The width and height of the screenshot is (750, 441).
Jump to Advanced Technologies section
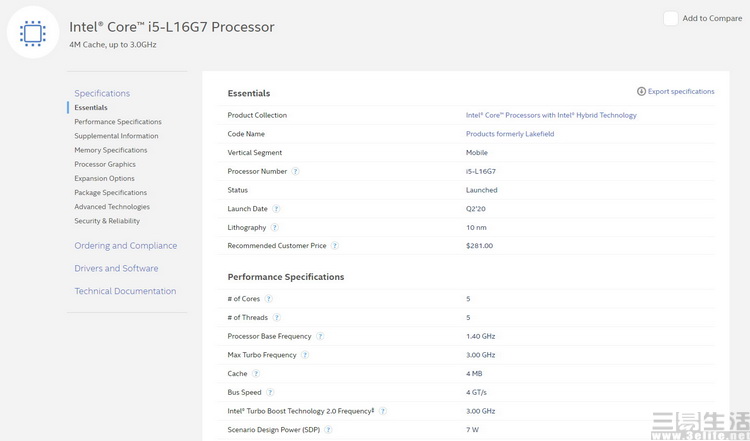[x=112, y=207]
